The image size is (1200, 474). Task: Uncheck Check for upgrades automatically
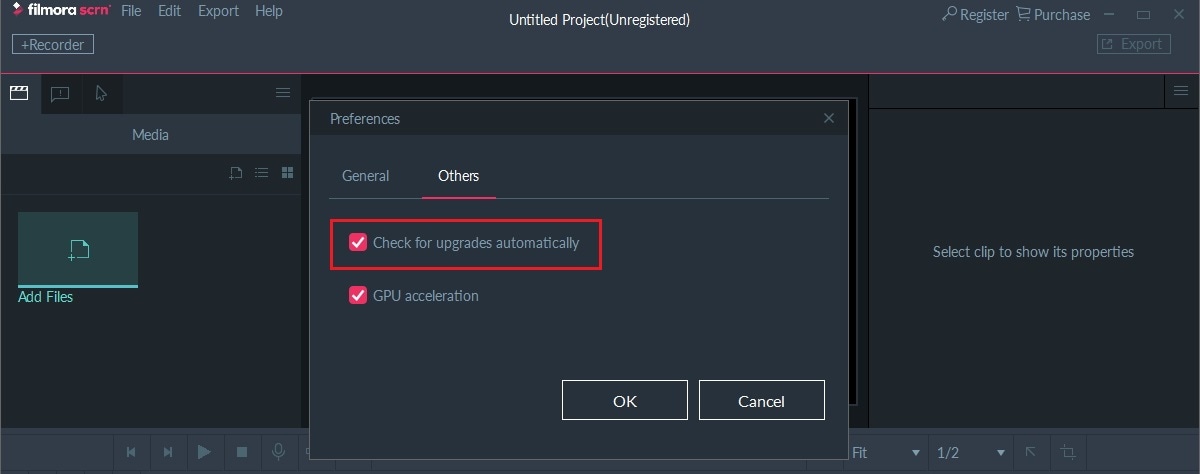point(358,243)
